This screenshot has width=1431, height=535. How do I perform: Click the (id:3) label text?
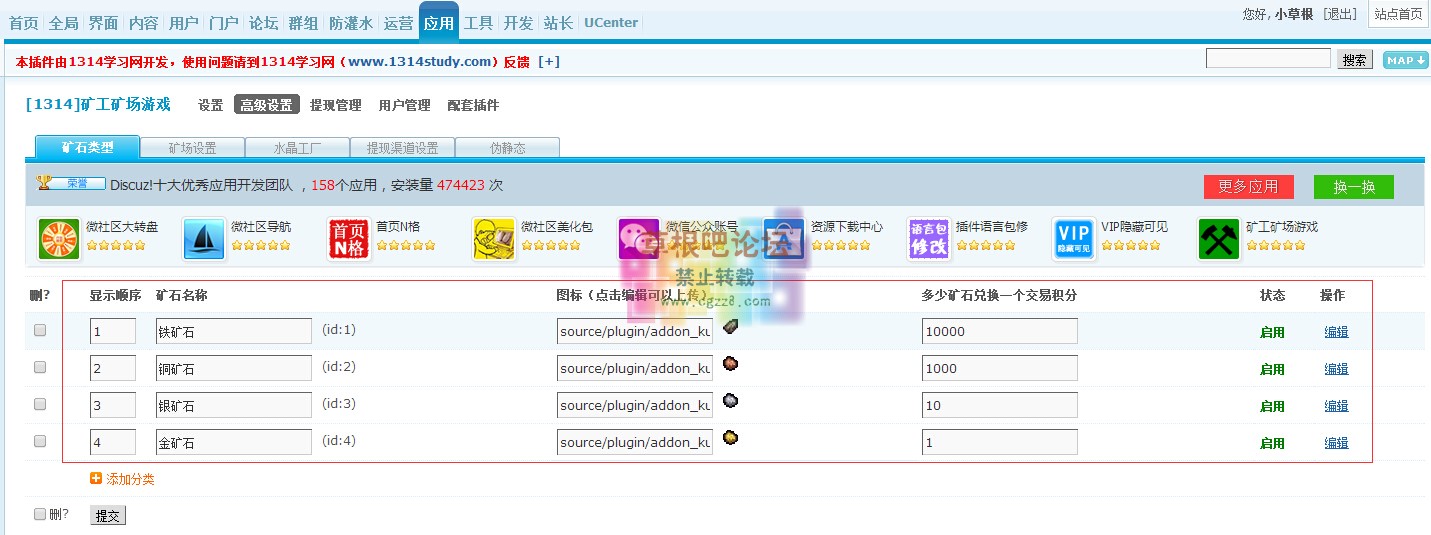pos(339,403)
